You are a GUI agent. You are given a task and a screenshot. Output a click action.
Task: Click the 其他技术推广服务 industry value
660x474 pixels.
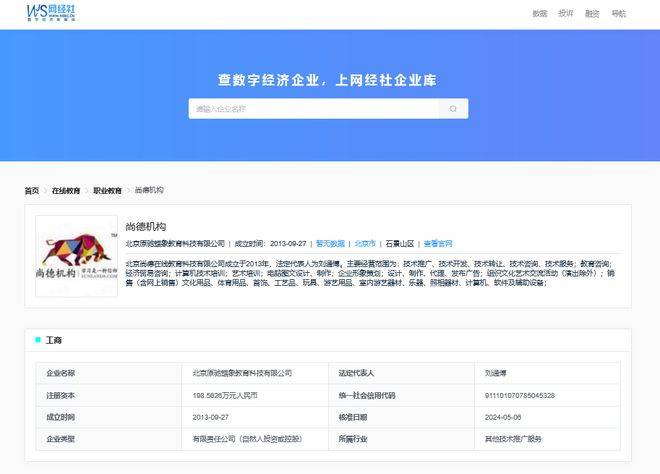pos(513,439)
